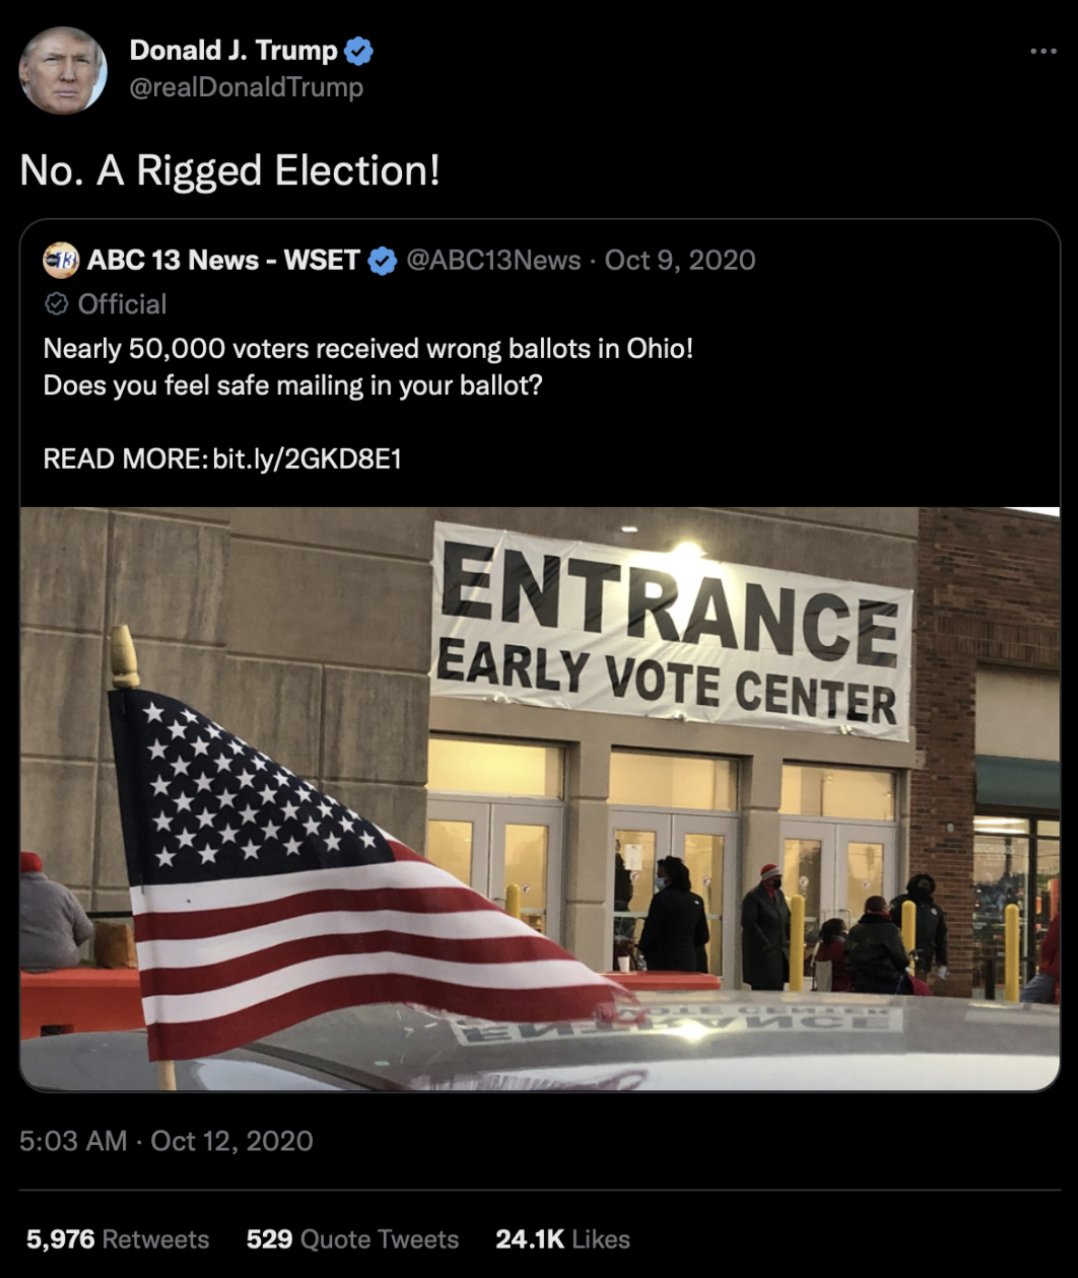Open the Donald J. Trump display name
This screenshot has width=1078, height=1278.
(x=233, y=49)
